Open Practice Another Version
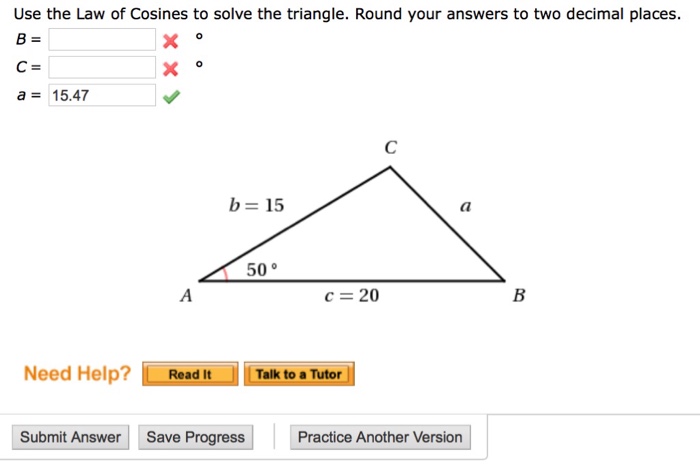Viewport: 700px width, 474px height. [x=380, y=437]
